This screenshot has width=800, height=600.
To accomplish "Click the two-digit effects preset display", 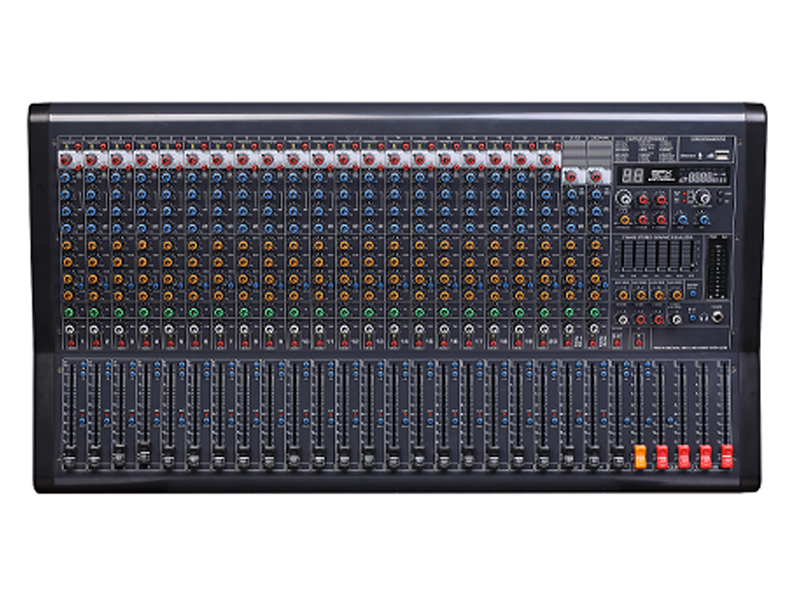I will [x=633, y=176].
